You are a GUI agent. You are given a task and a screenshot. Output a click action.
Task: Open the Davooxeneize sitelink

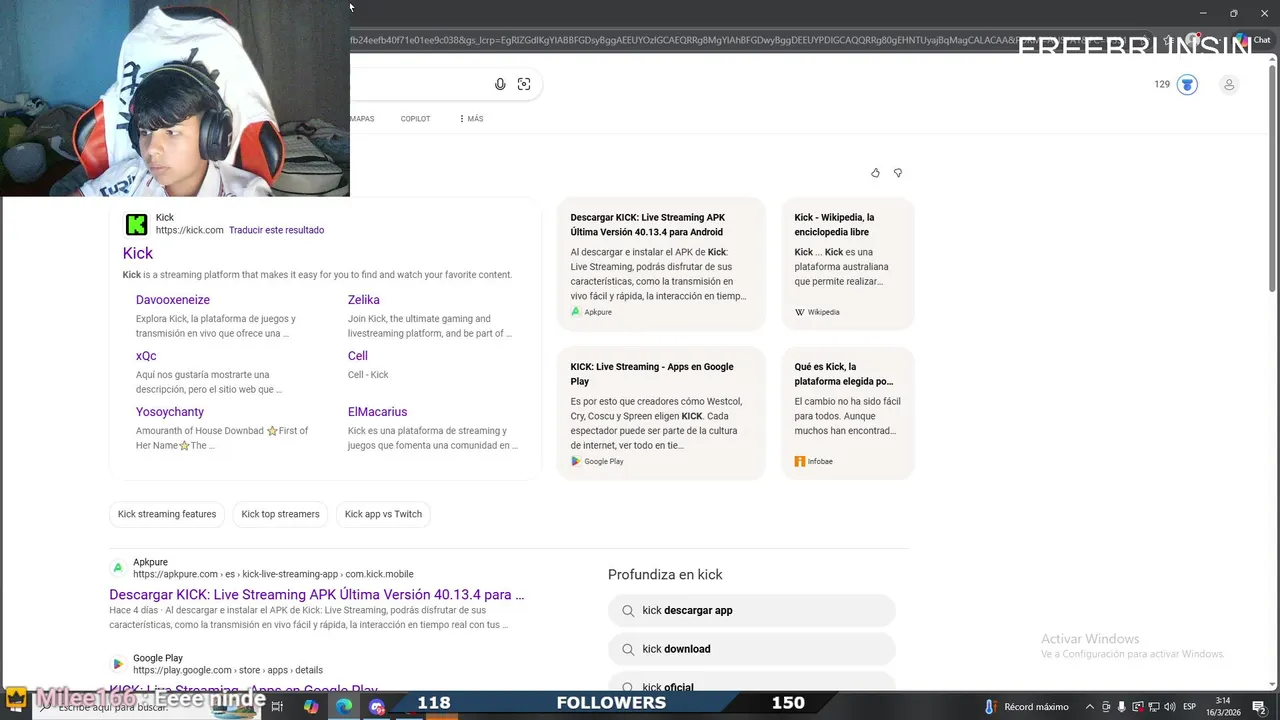click(173, 300)
